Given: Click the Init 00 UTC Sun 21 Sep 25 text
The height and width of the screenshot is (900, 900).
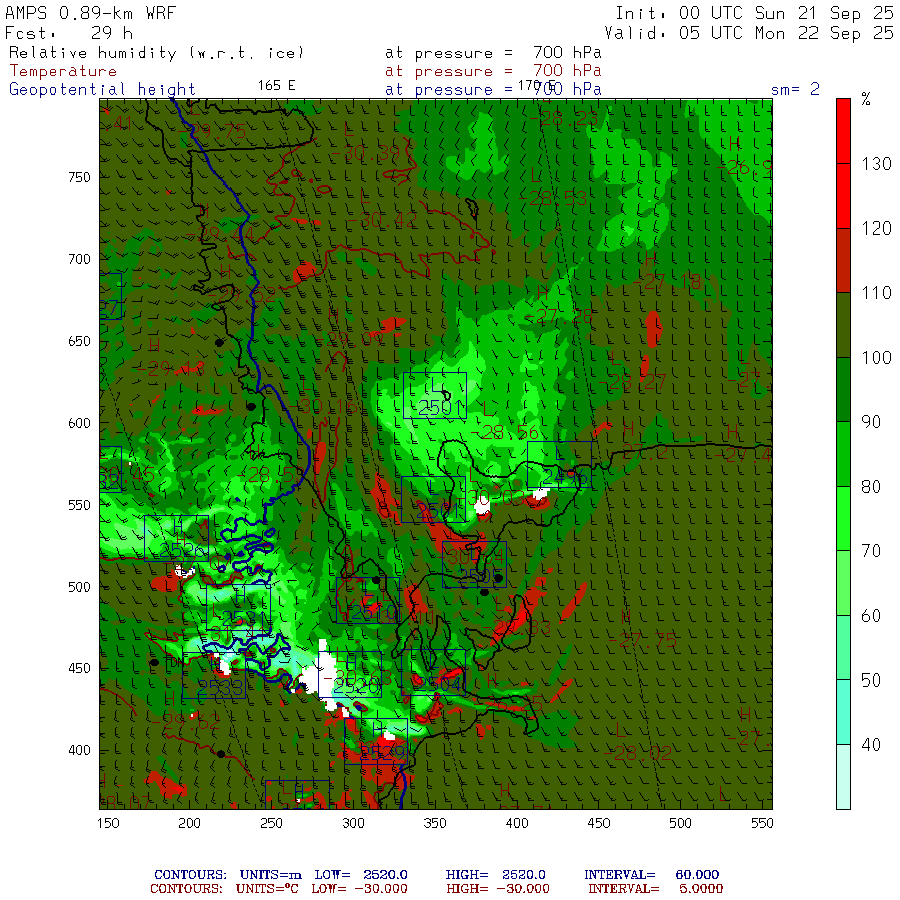Looking at the screenshot, I should (754, 13).
